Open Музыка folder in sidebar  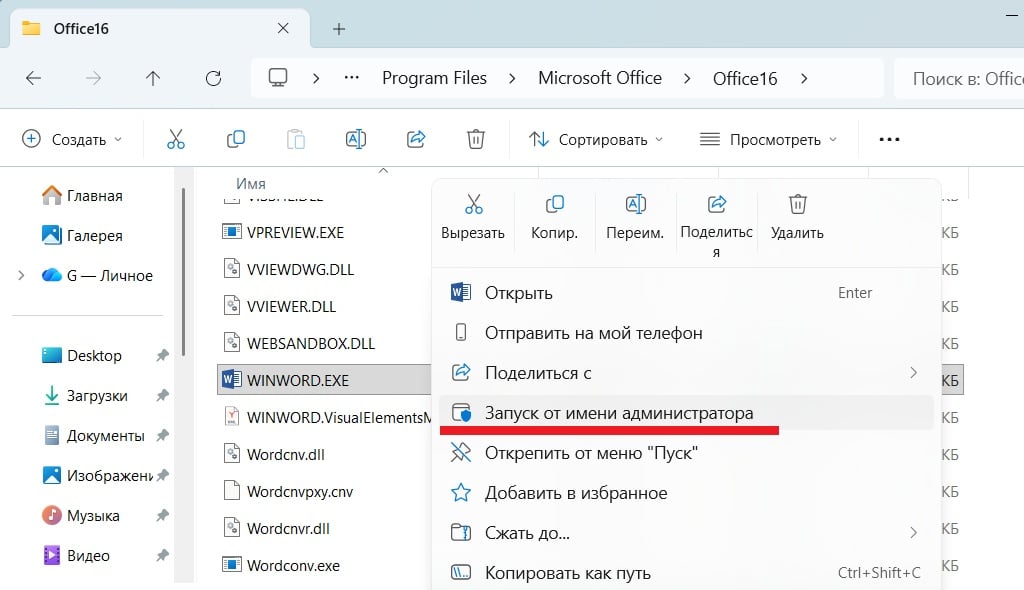coord(81,516)
